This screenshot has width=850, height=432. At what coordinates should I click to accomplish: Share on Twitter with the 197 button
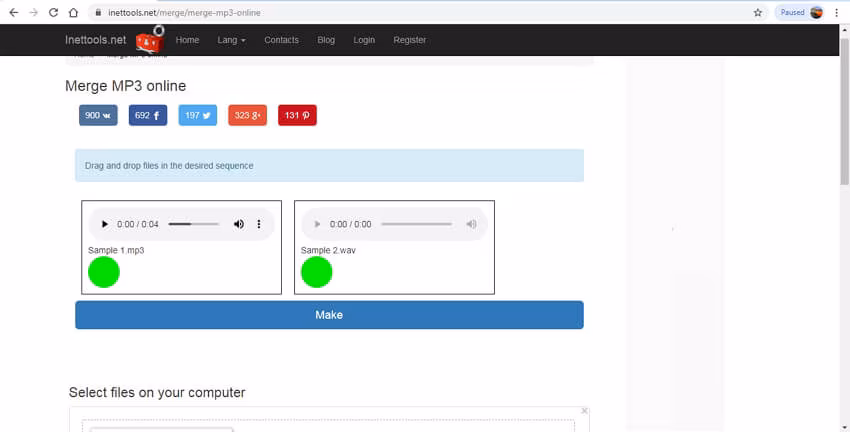pos(198,115)
